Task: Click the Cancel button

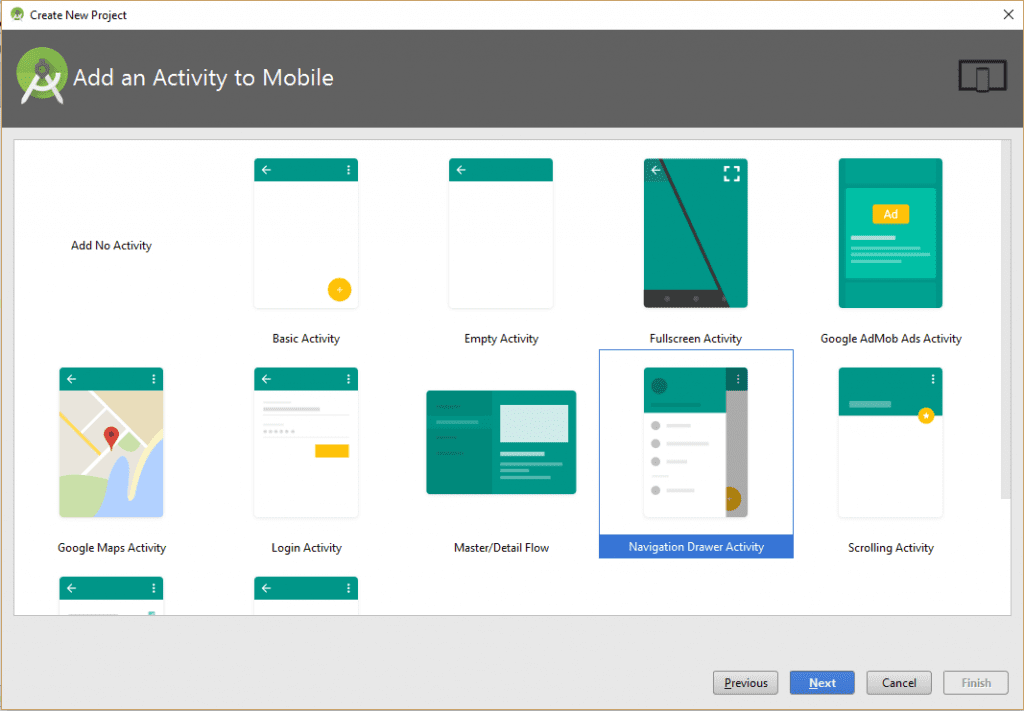Action: 898,682
